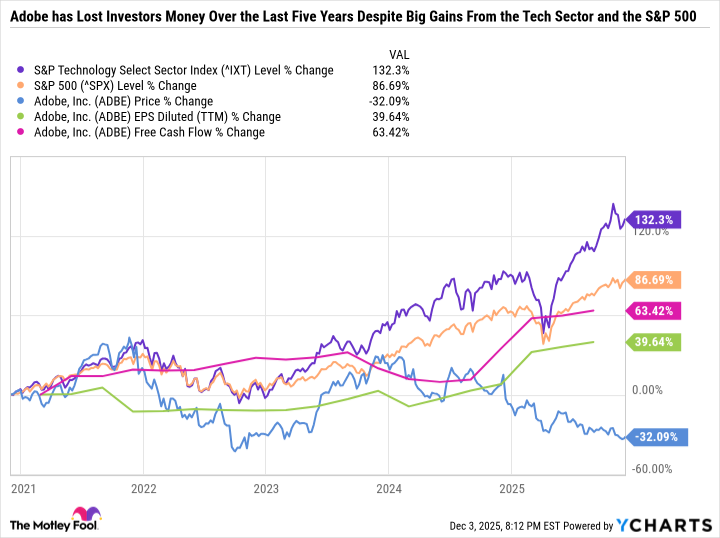Click the pink Free Cash Flow legend dot
Image resolution: width=720 pixels, height=538 pixels.
point(22,132)
